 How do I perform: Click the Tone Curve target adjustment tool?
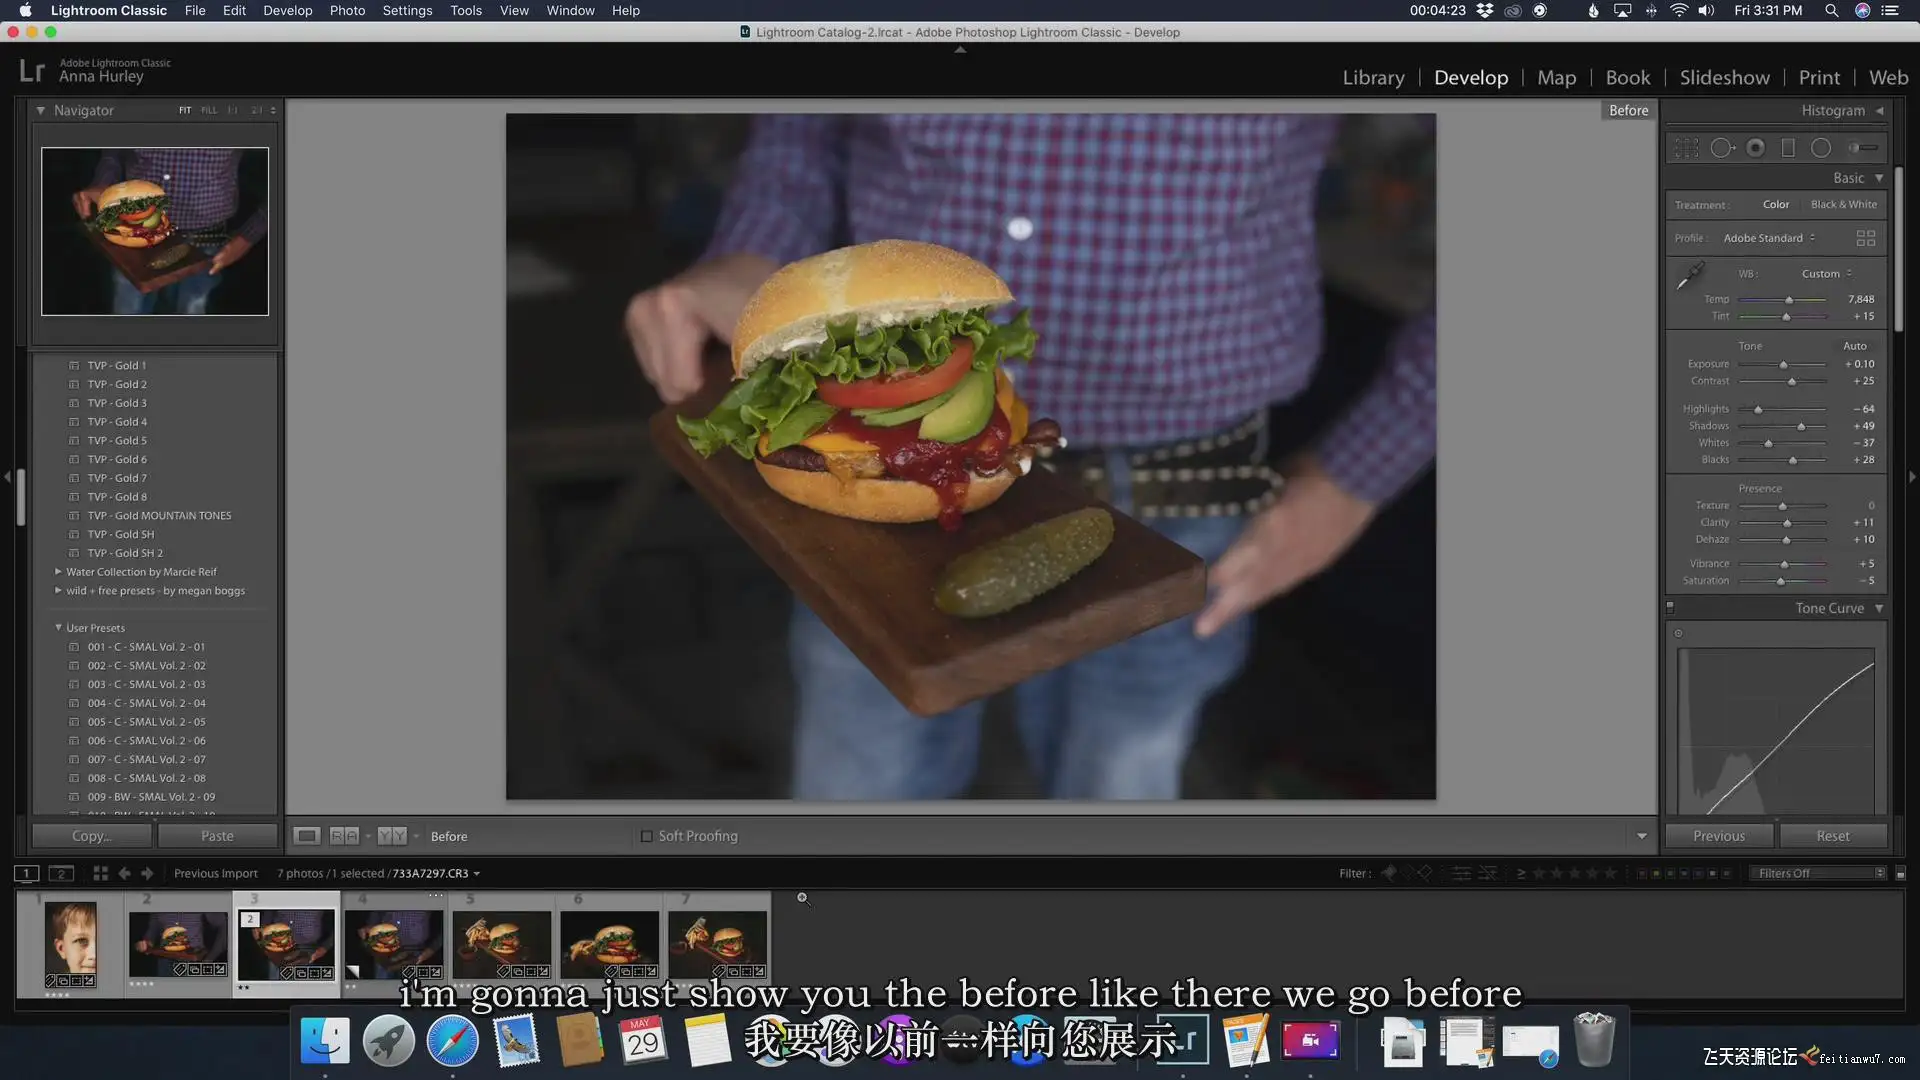point(1678,633)
